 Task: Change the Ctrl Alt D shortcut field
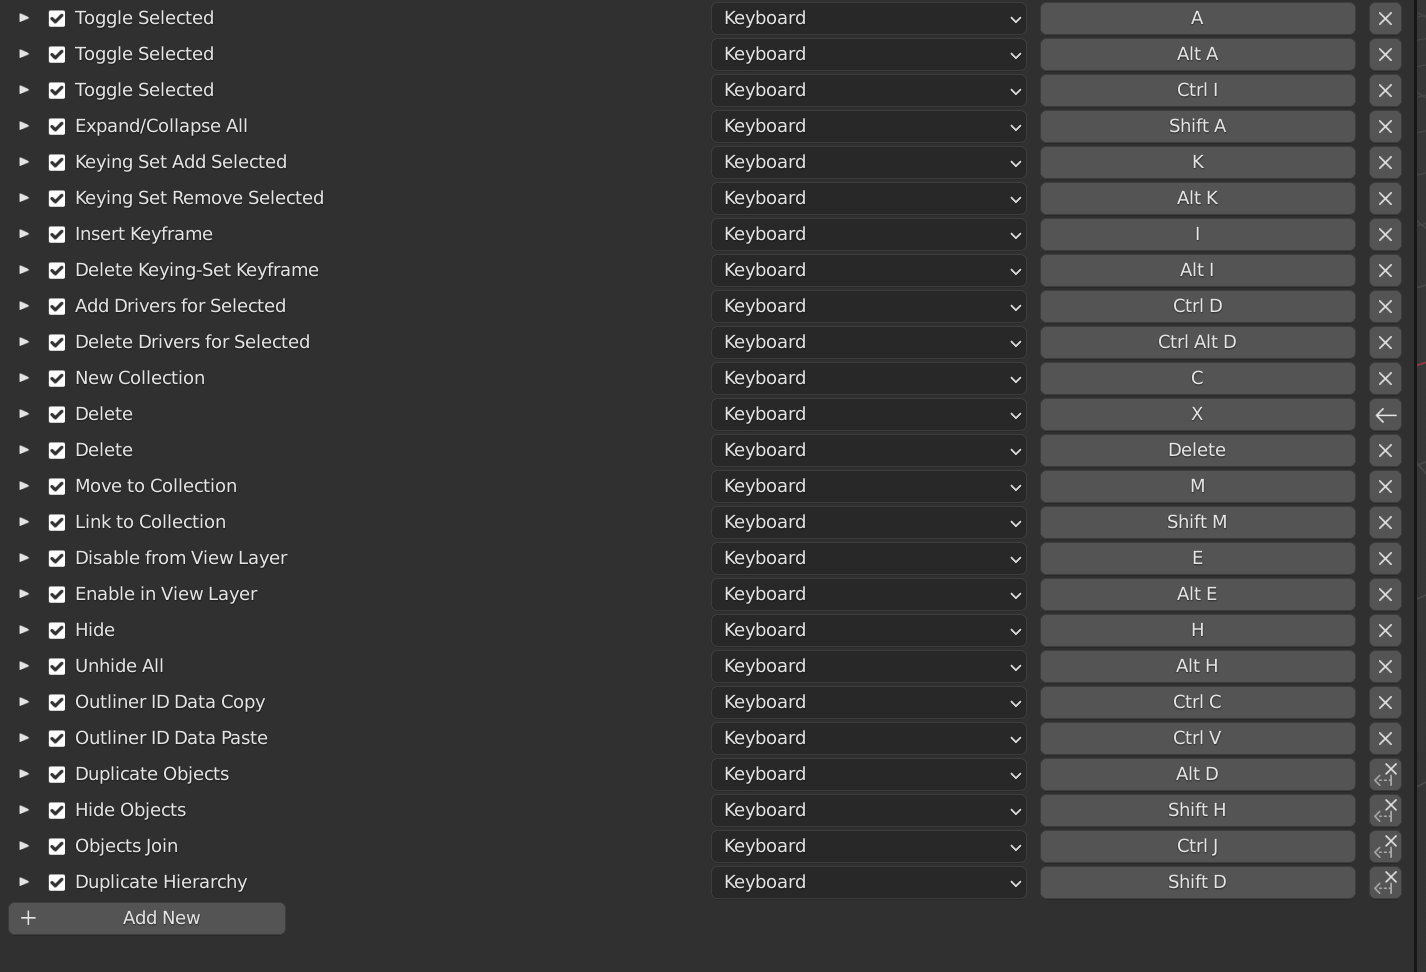1197,342
